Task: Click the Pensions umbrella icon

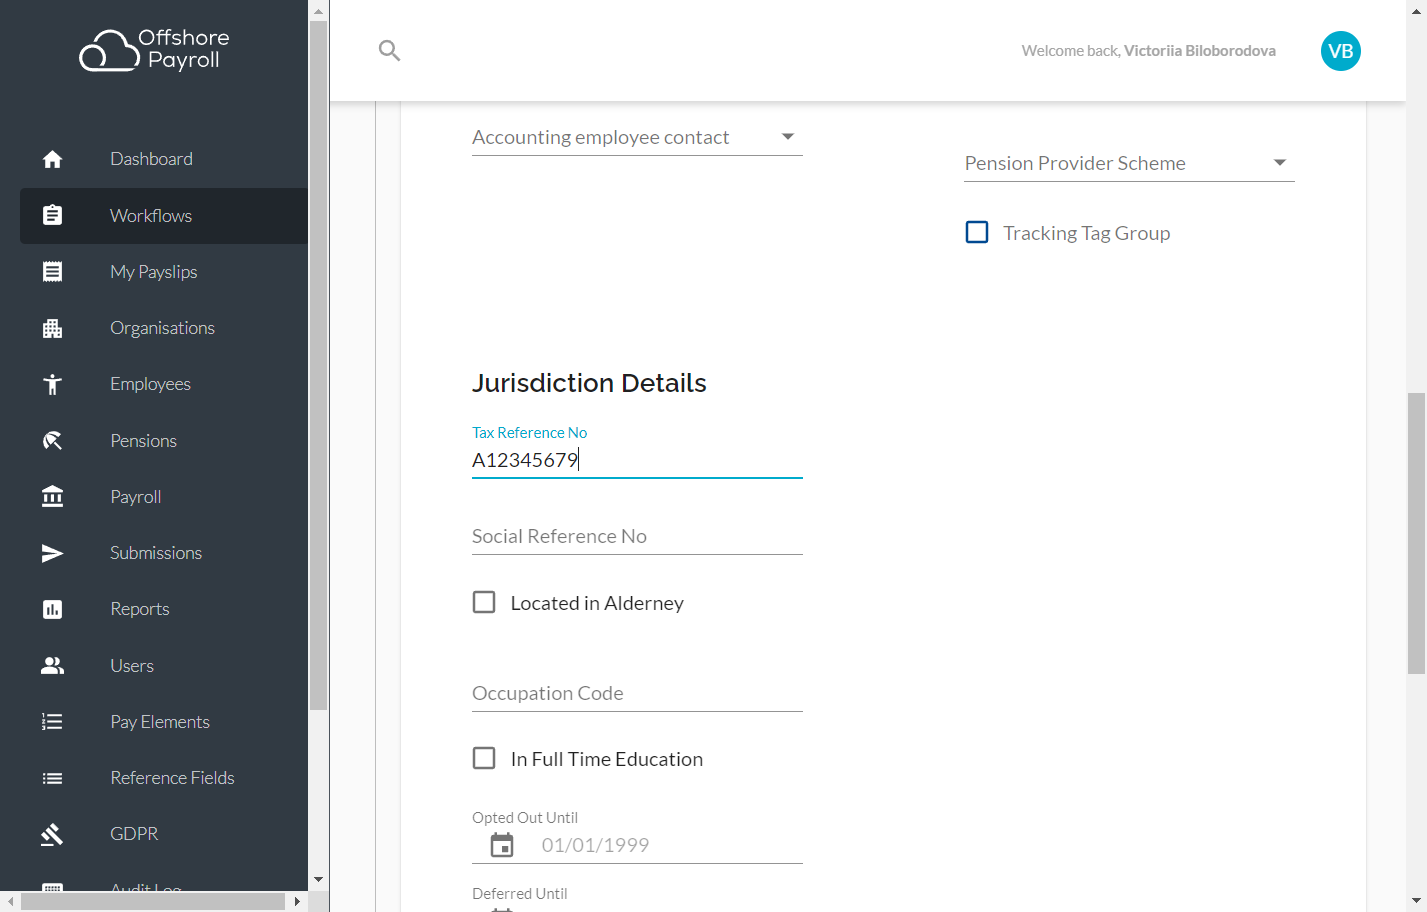Action: [52, 440]
